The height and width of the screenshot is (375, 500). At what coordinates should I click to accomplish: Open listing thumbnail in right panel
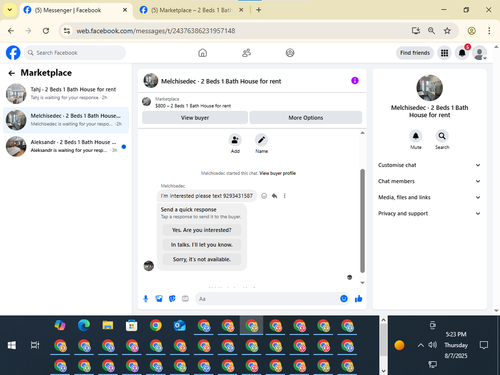430,88
